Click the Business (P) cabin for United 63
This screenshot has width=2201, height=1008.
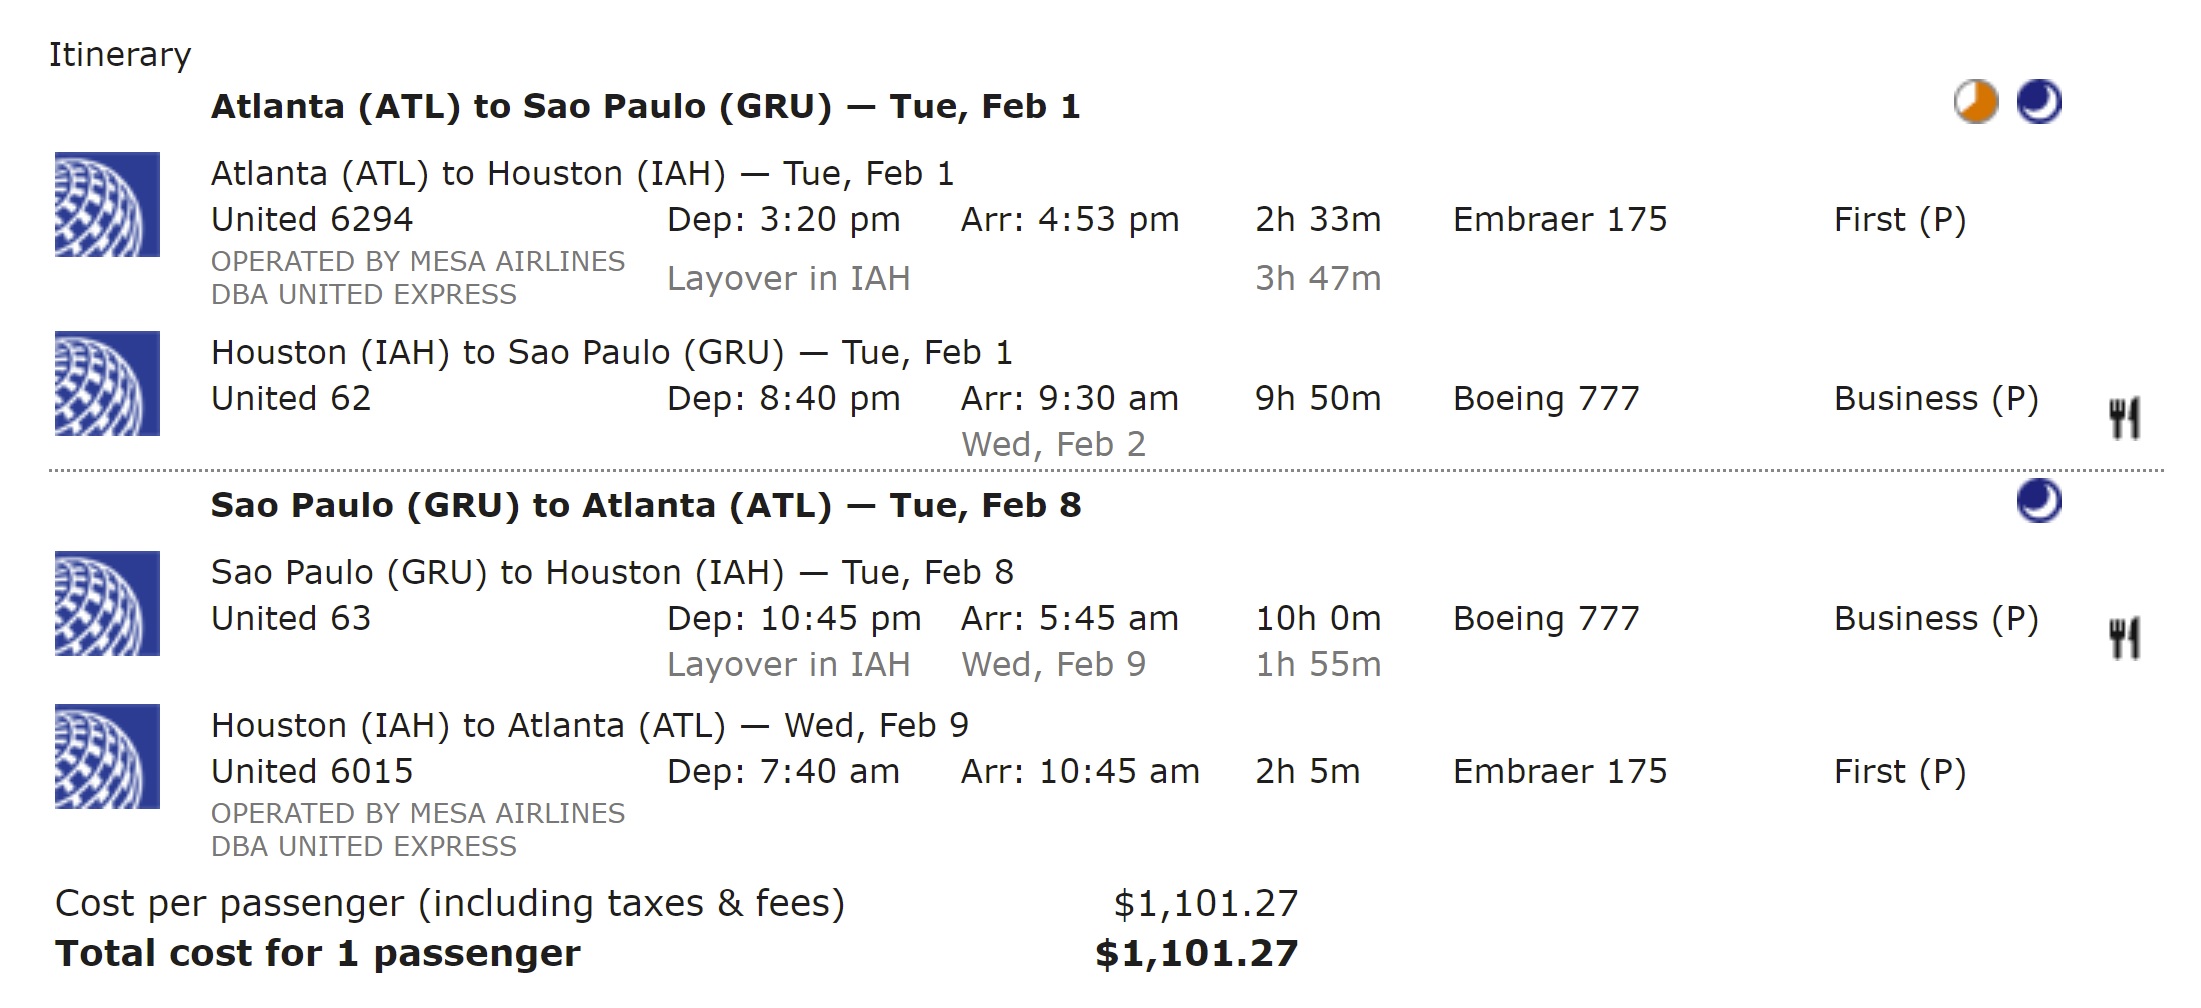1935,619
